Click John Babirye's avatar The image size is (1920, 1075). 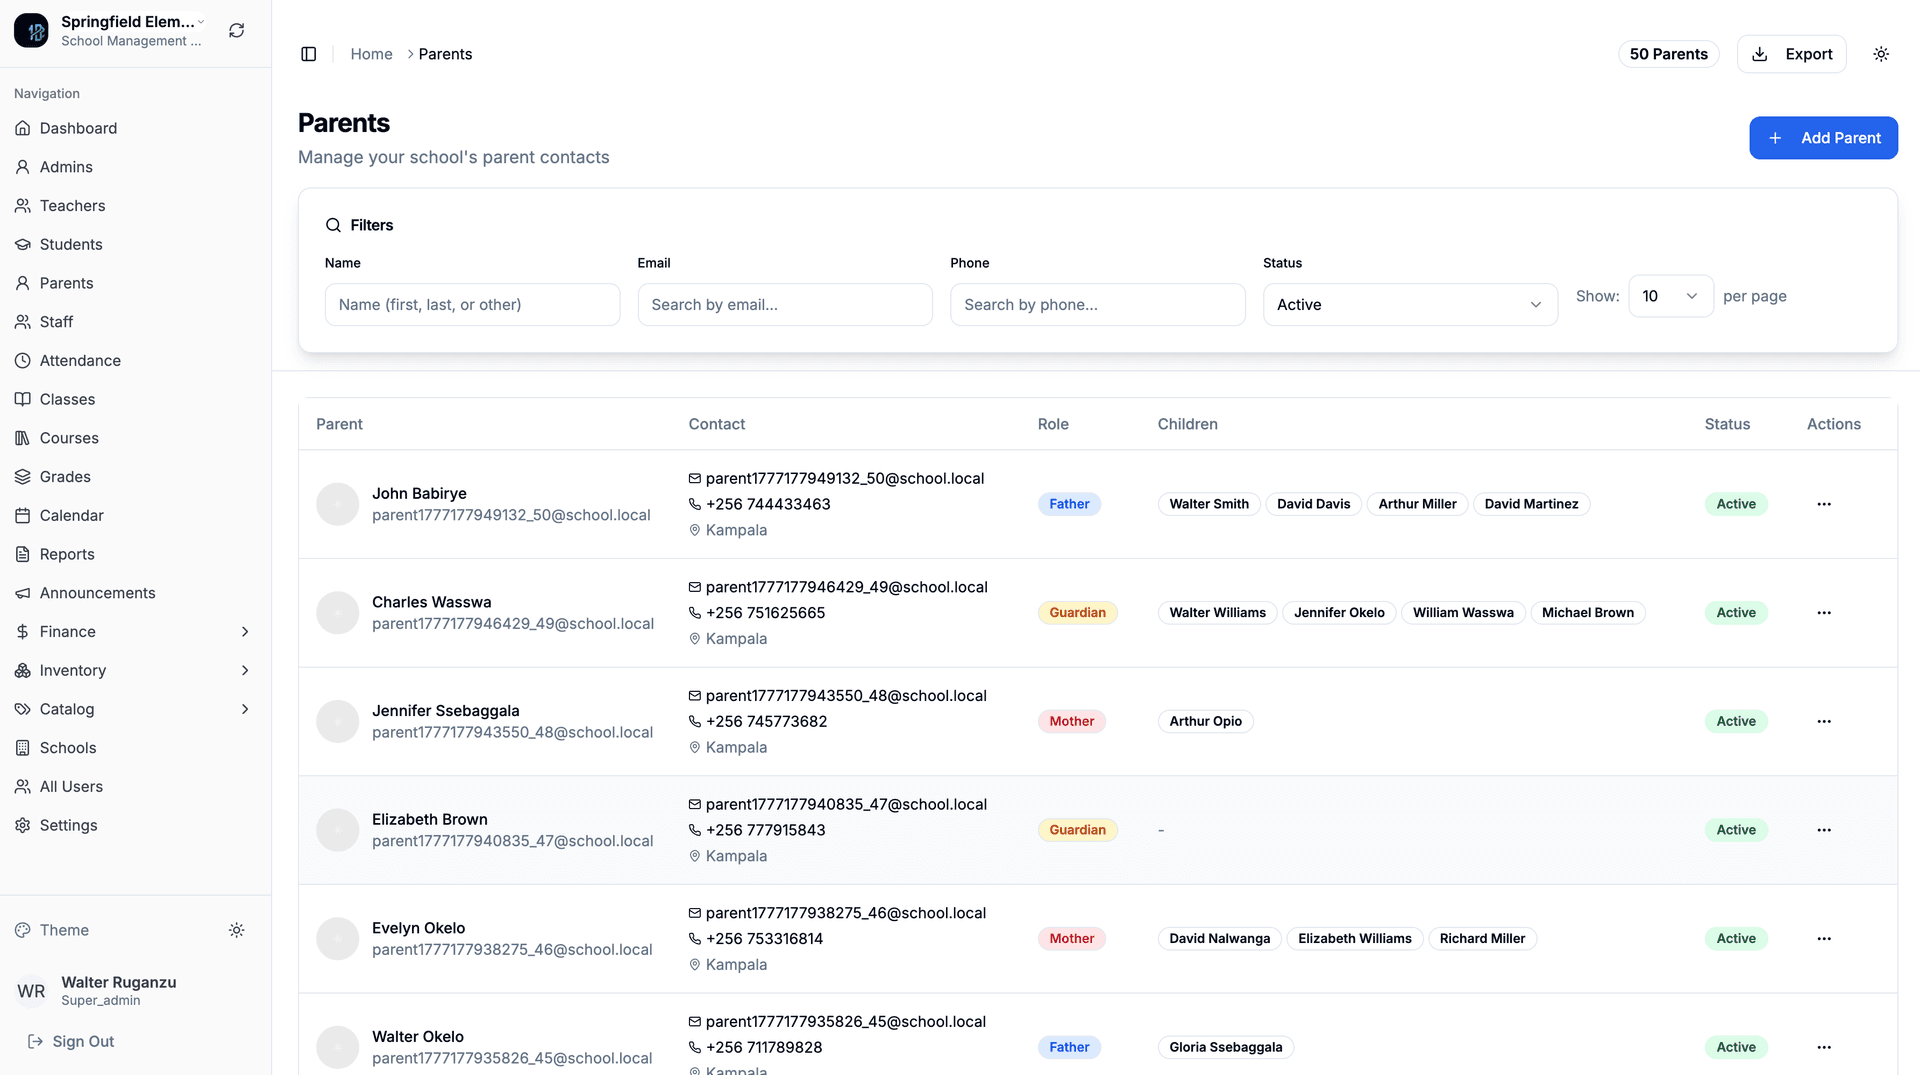tap(338, 504)
